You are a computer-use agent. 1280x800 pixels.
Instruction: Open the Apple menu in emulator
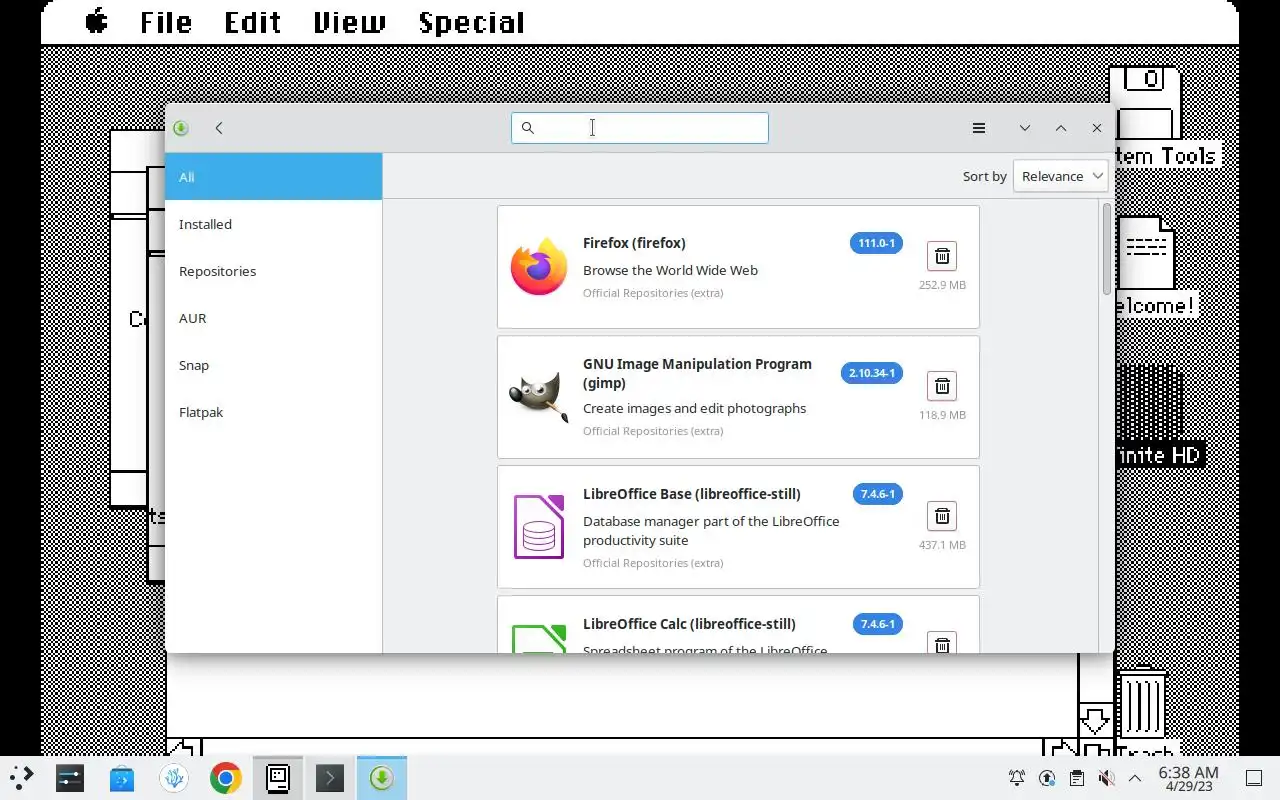pyautogui.click(x=97, y=22)
